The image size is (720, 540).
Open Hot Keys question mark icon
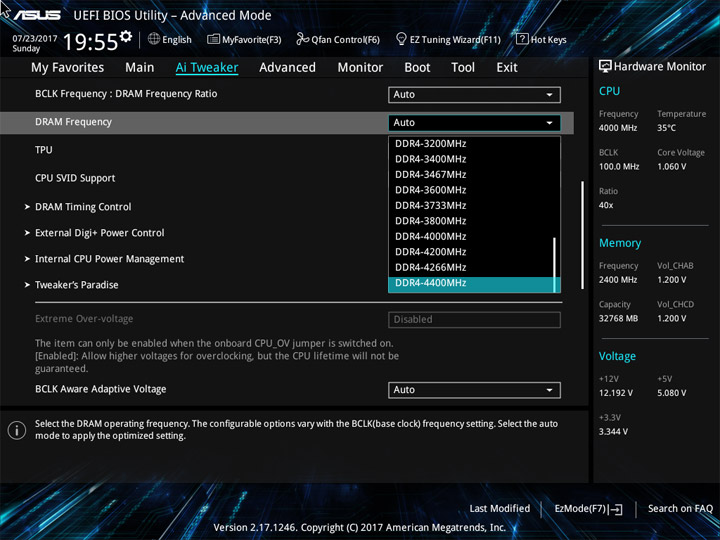(x=522, y=39)
